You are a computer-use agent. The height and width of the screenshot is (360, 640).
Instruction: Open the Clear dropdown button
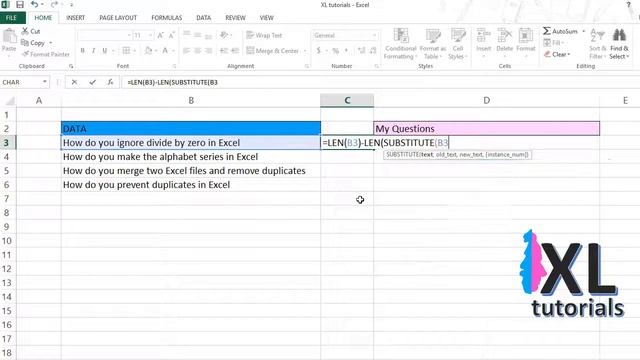pos(557,54)
